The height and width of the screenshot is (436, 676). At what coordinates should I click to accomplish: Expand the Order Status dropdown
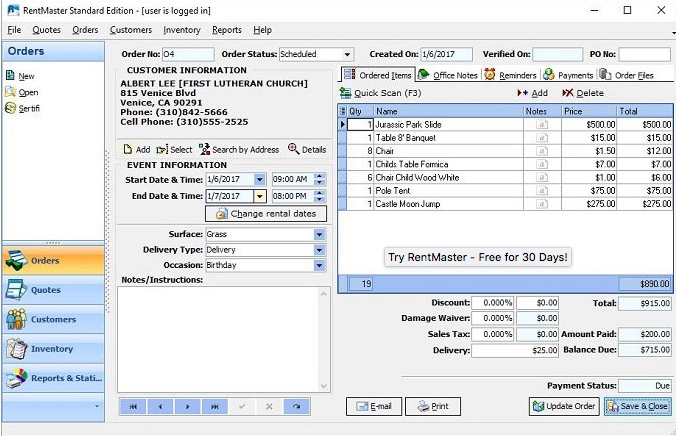pos(347,54)
